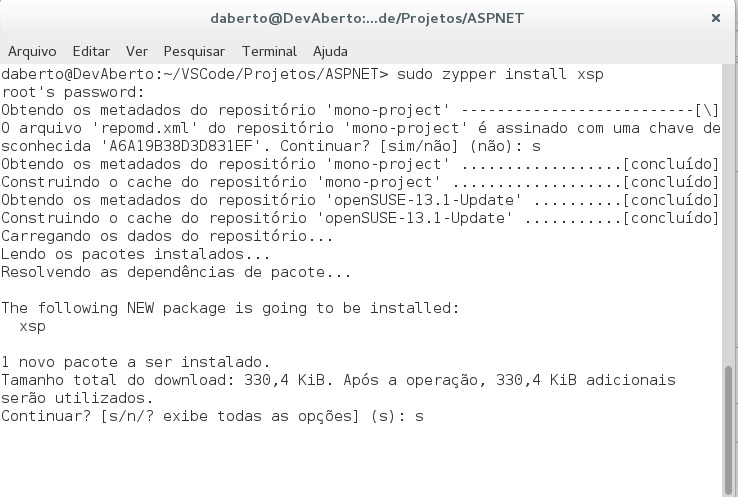Image resolution: width=738 pixels, height=497 pixels.
Task: Open the Ver menu
Action: click(x=137, y=51)
